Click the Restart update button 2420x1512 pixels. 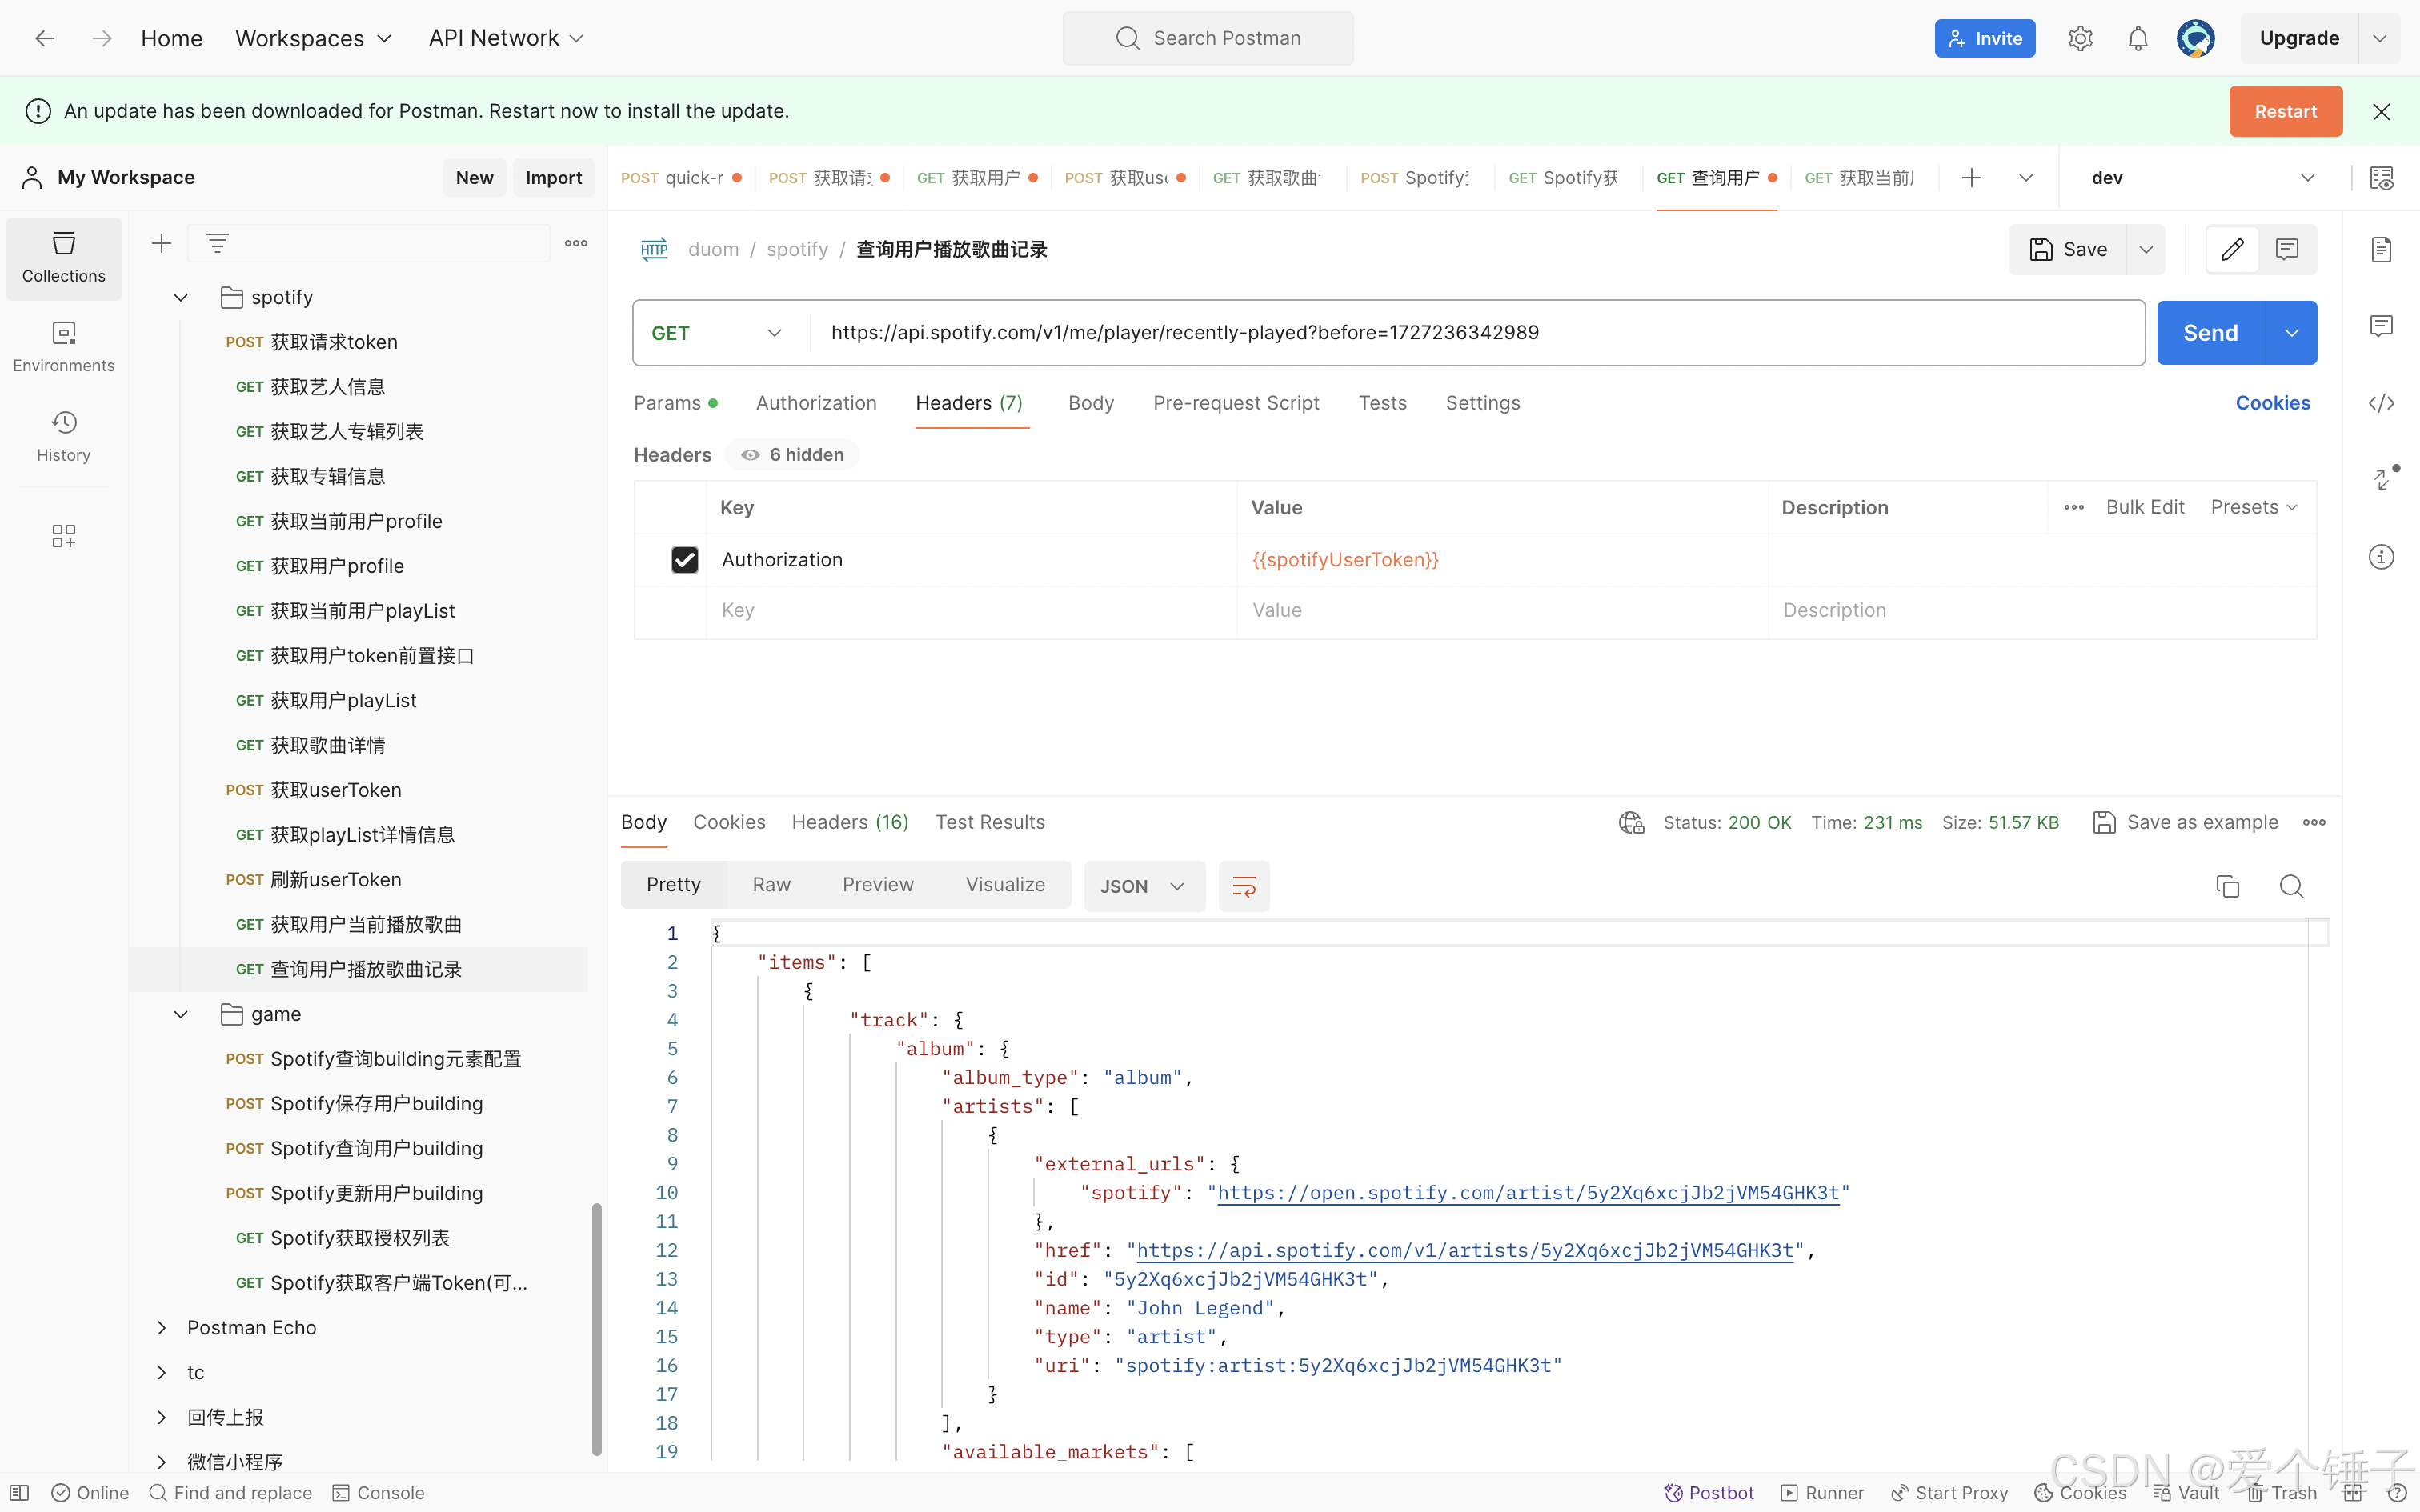[2285, 111]
